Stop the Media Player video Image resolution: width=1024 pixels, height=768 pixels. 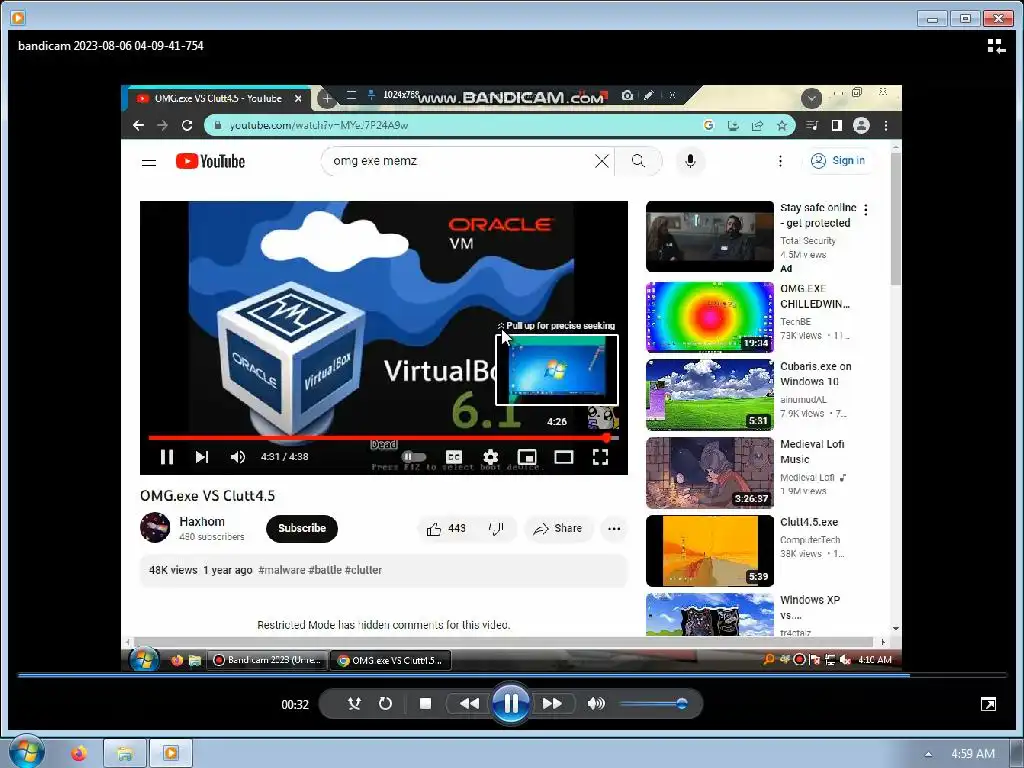click(425, 703)
